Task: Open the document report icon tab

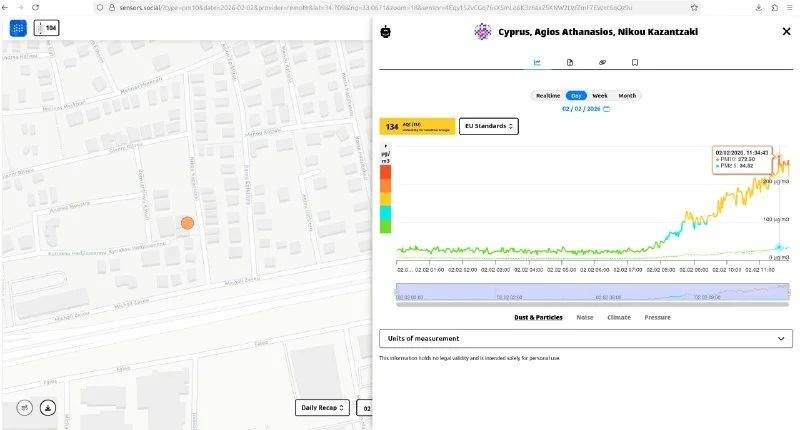Action: tap(569, 62)
